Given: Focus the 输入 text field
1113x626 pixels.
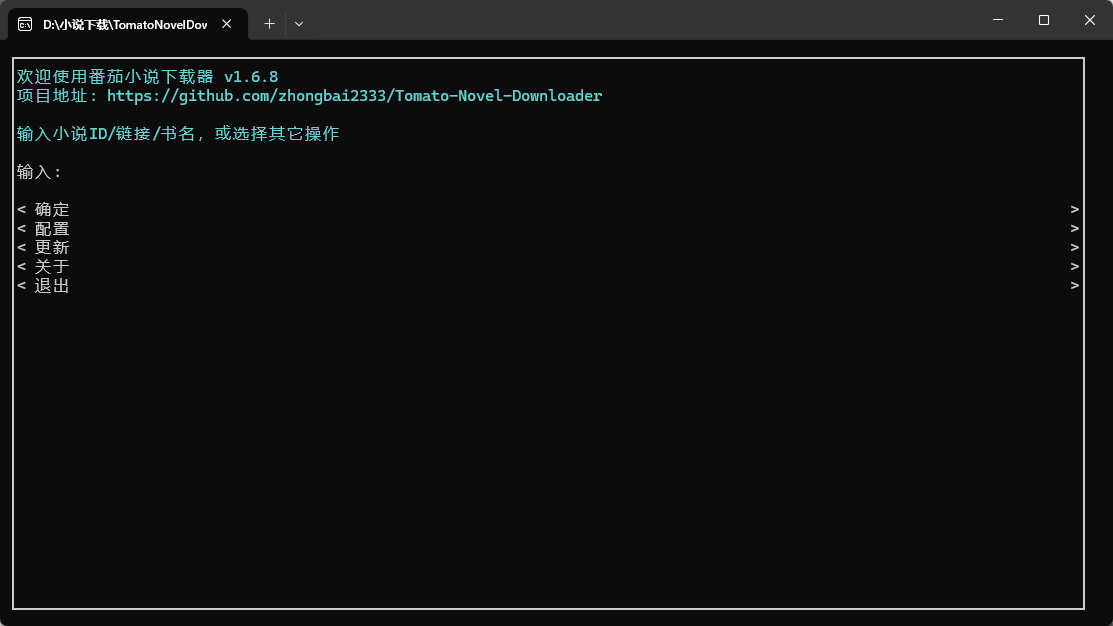Looking at the screenshot, I should [548, 172].
